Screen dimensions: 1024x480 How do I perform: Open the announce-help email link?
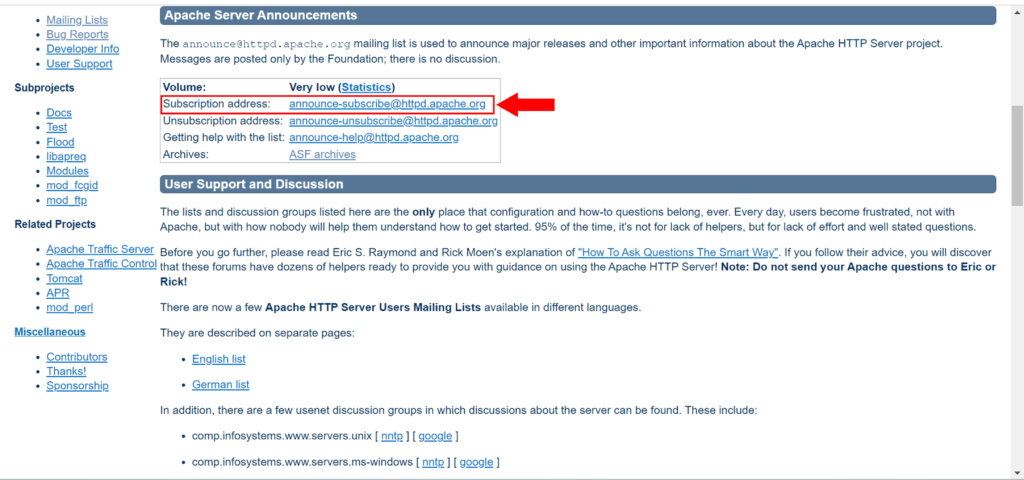point(373,137)
